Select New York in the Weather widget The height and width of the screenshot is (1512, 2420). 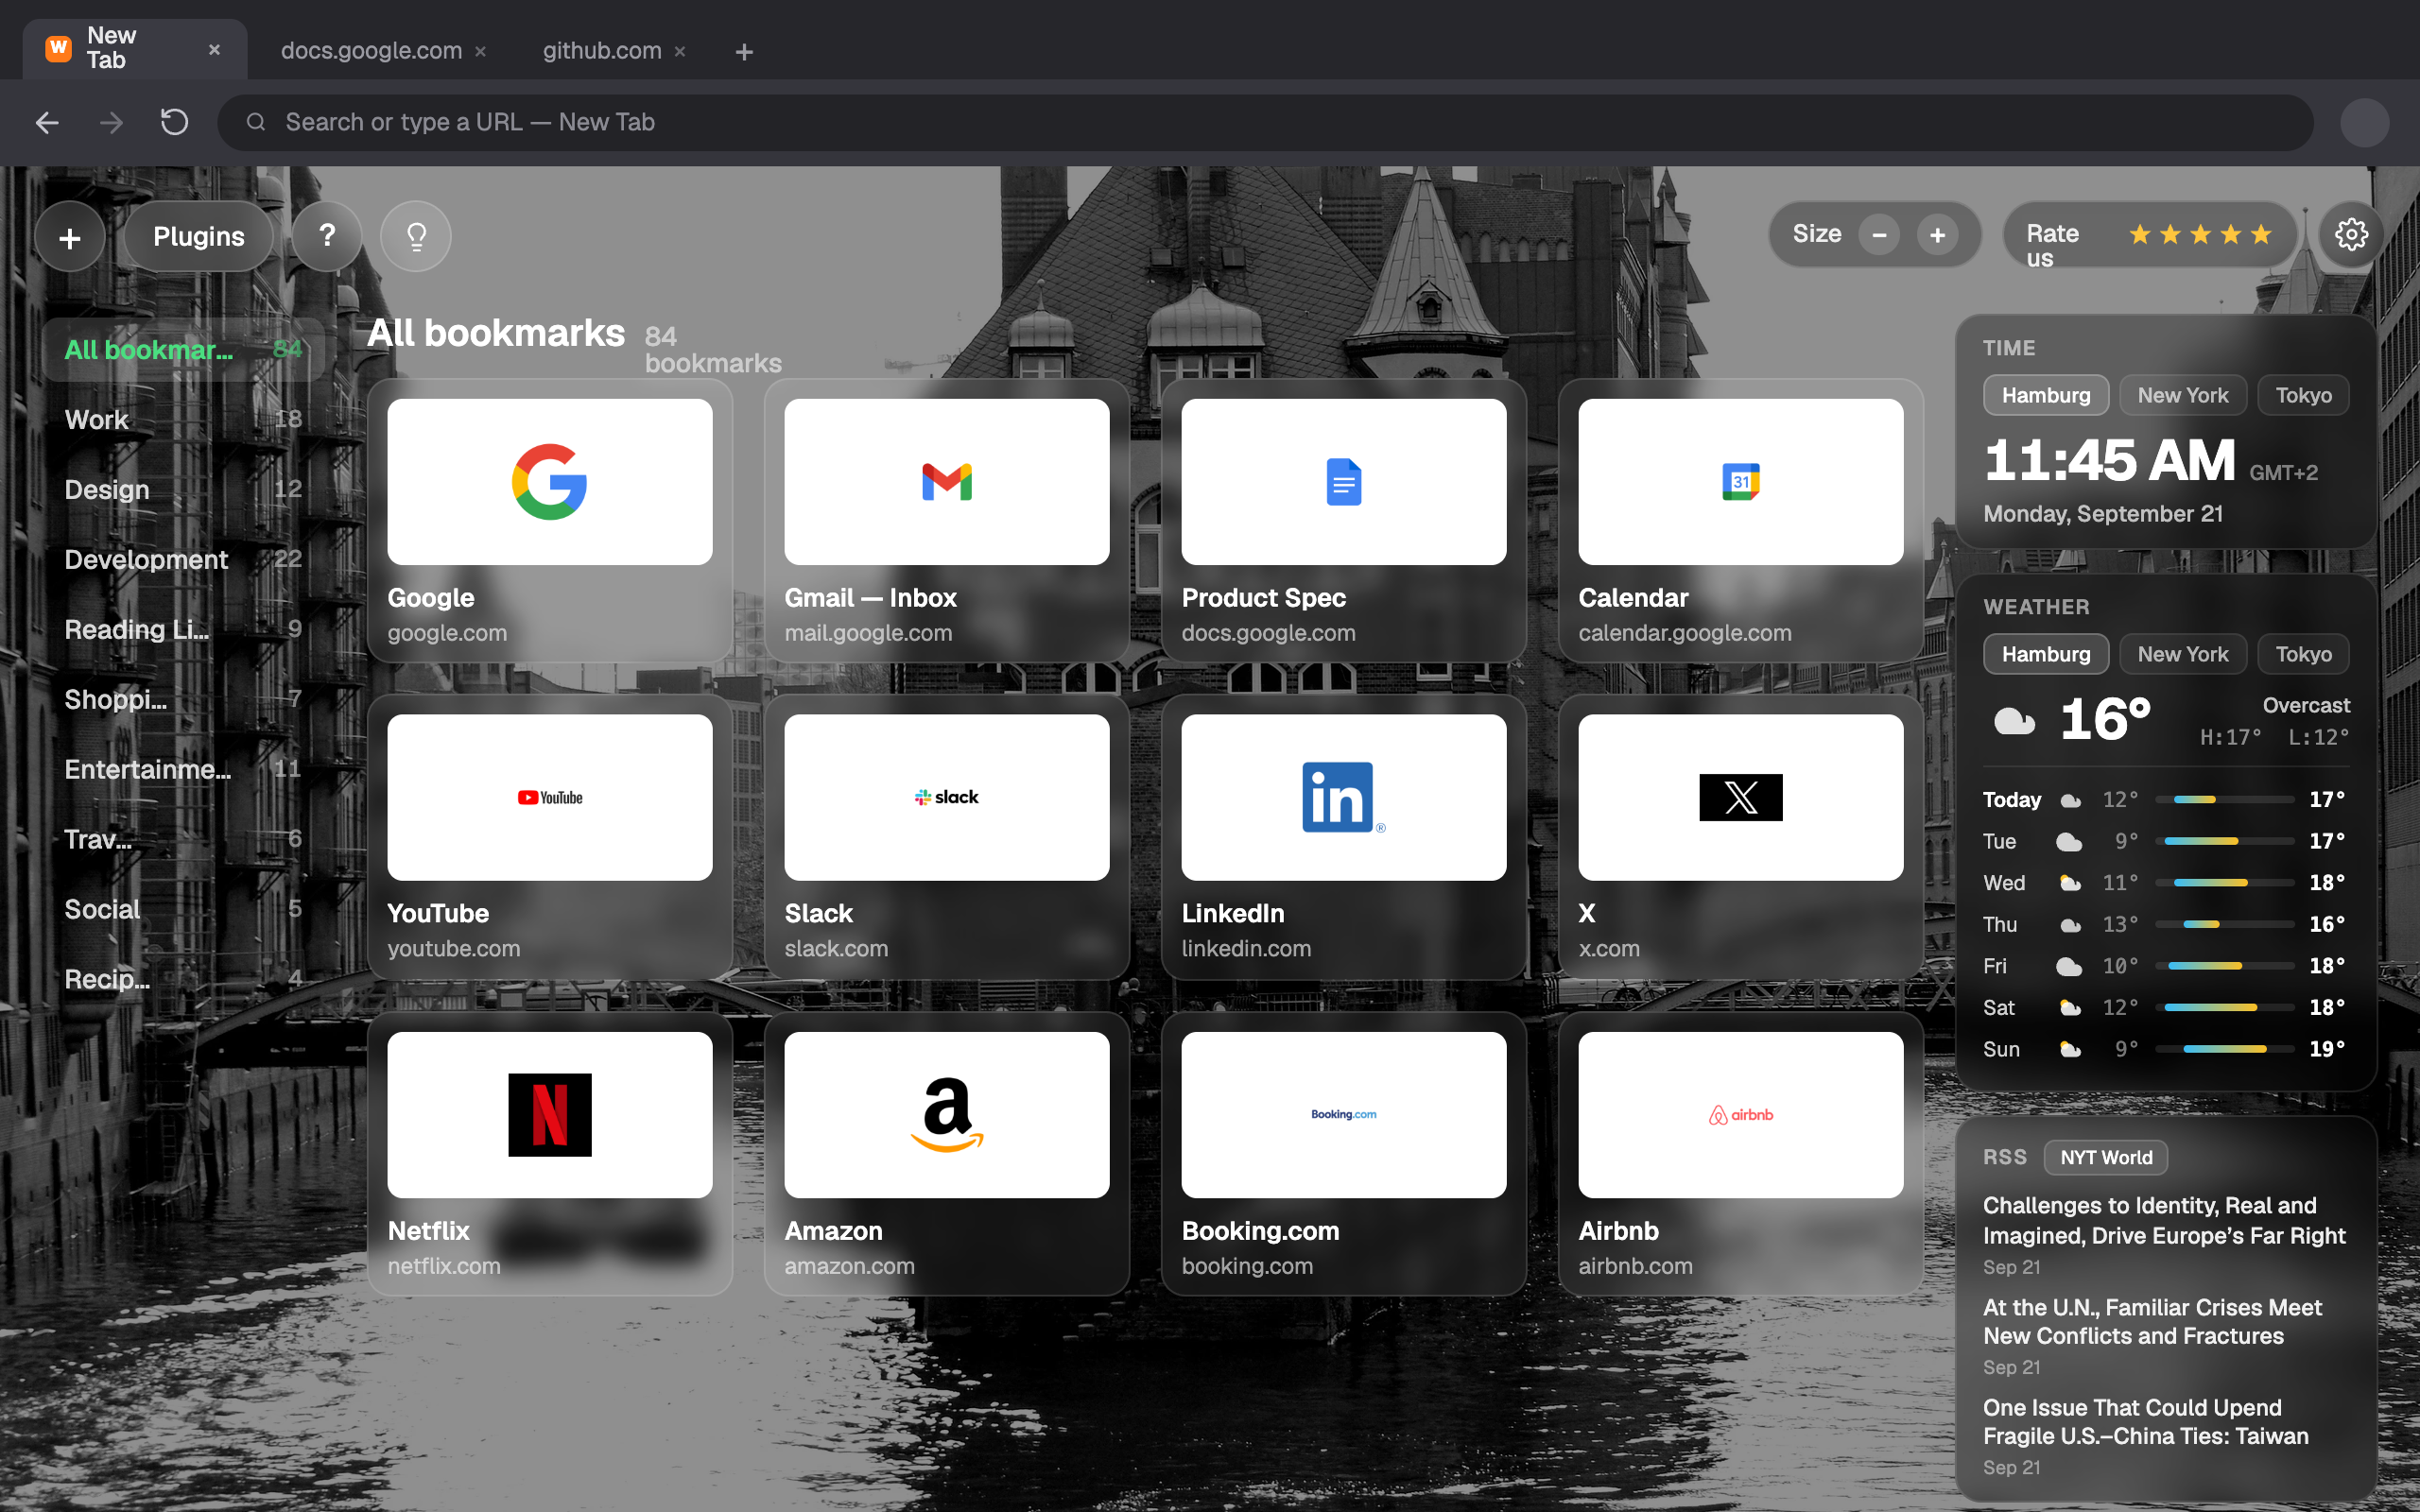click(x=2182, y=654)
